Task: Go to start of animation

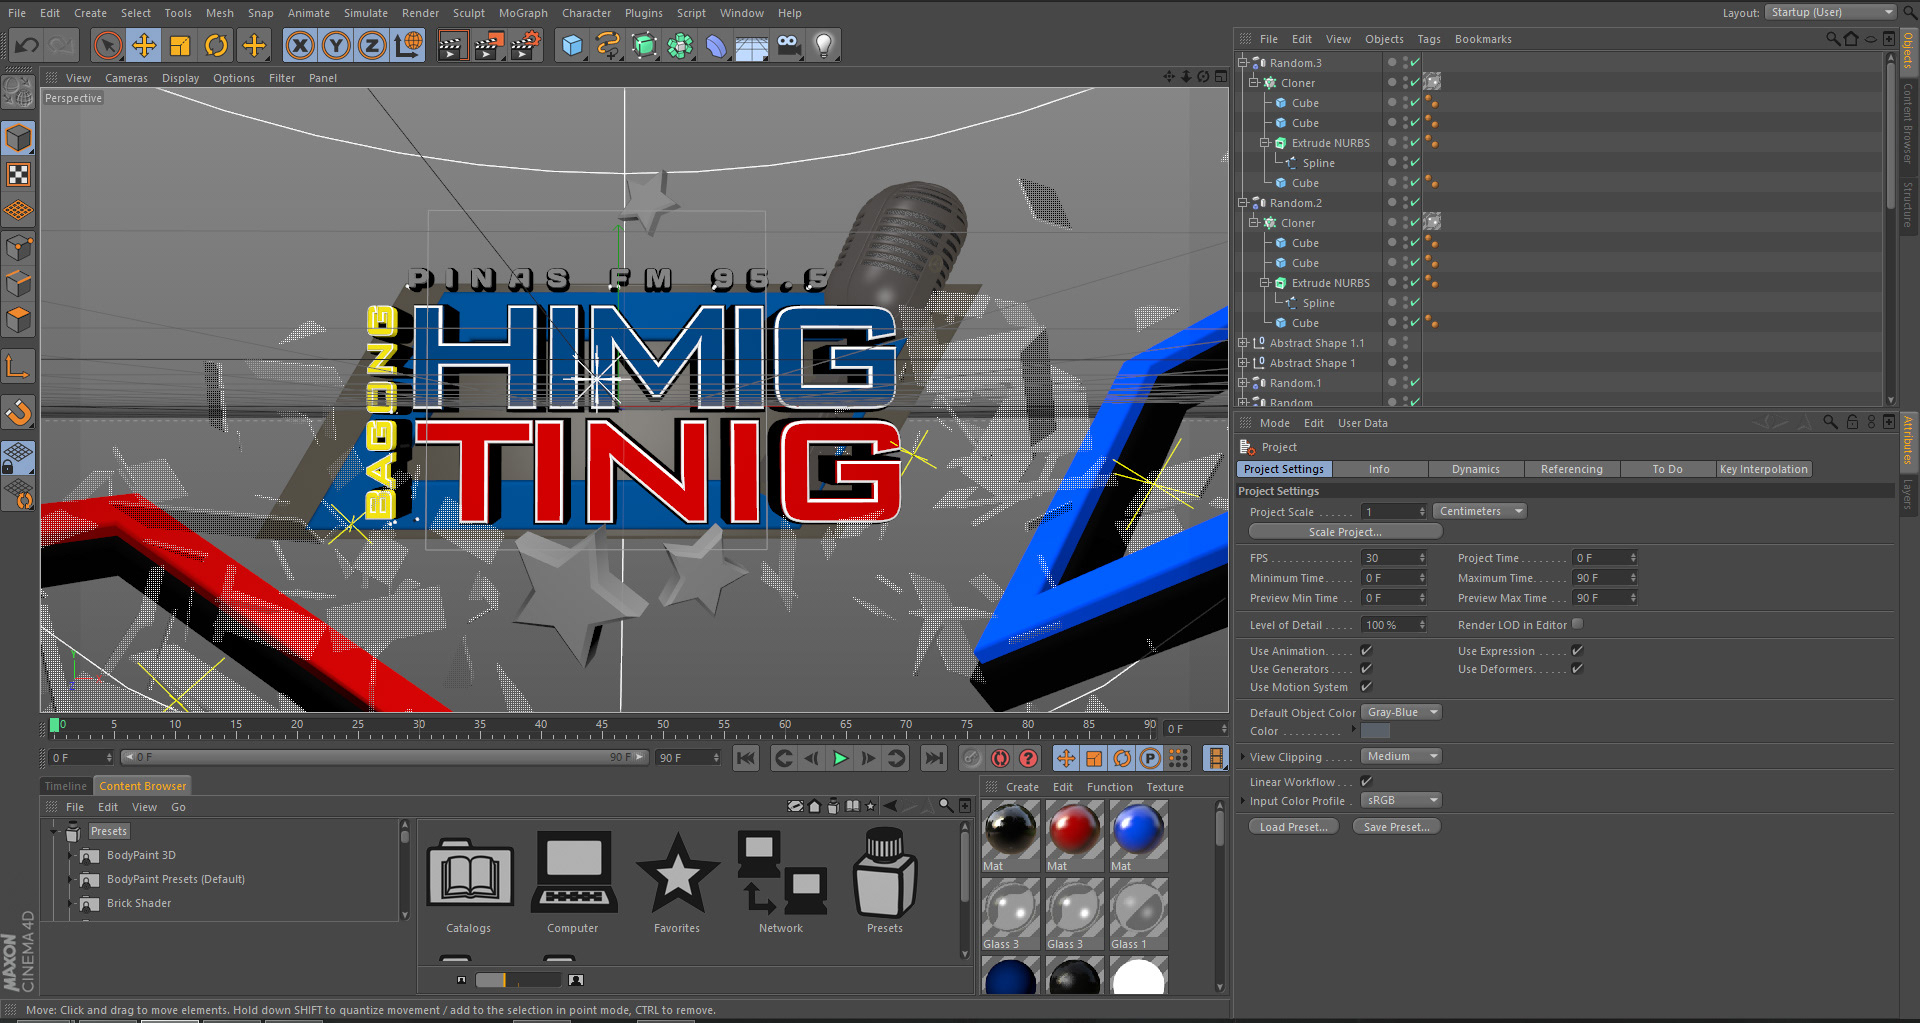Action: tap(746, 758)
